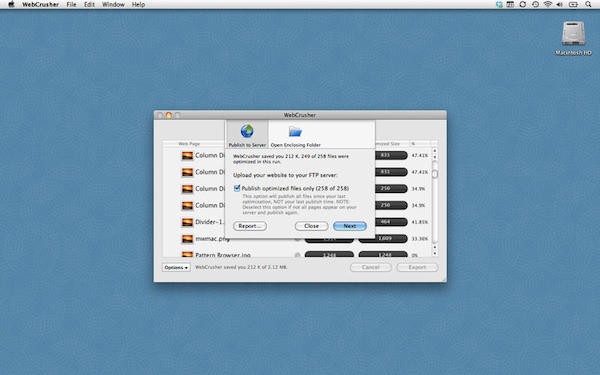
Task: Click the WebCrusher saved you status text
Action: point(241,267)
